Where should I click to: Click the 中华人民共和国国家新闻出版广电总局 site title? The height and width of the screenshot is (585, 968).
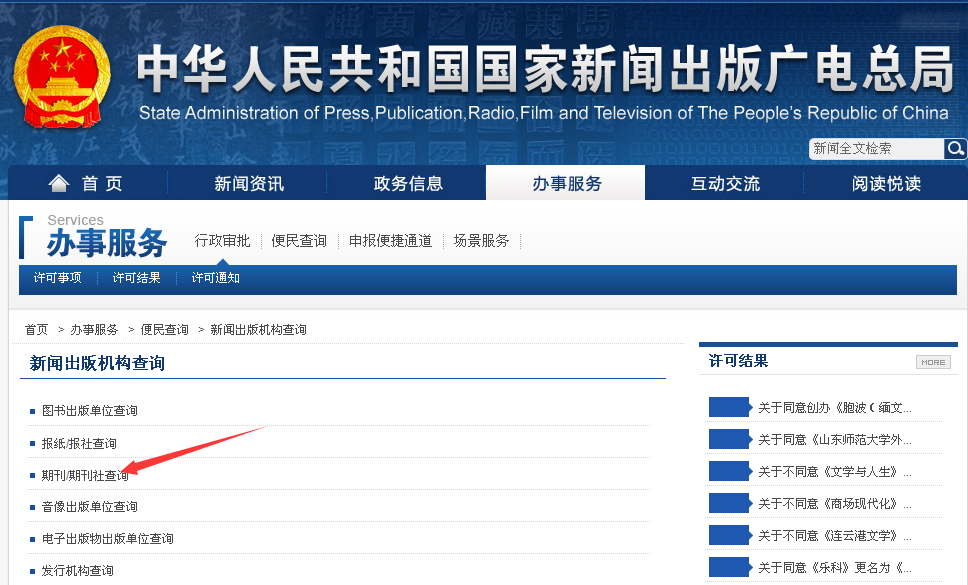coord(545,68)
